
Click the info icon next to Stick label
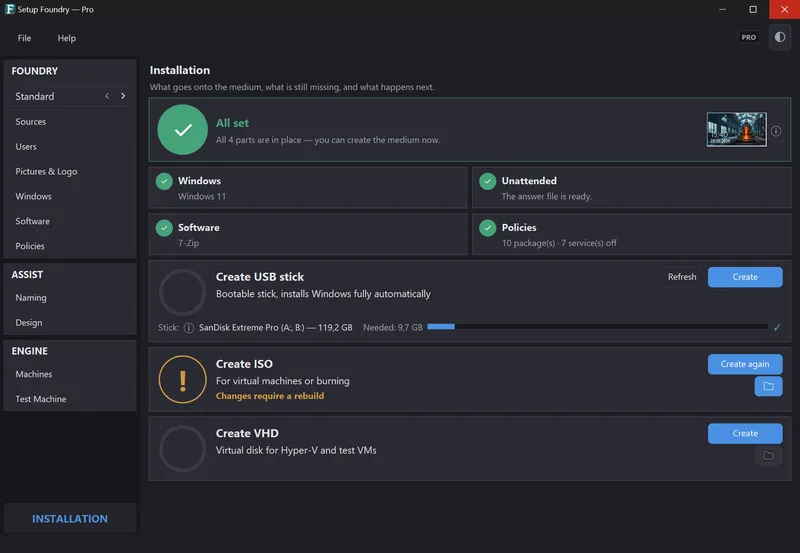point(189,328)
